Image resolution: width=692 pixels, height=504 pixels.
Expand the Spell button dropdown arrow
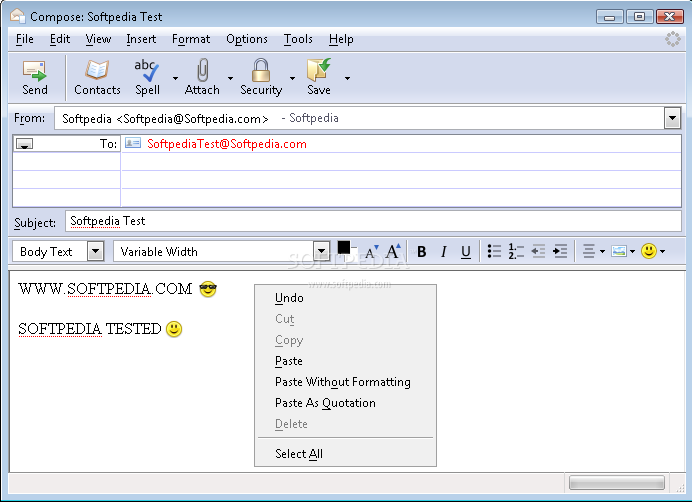point(175,78)
